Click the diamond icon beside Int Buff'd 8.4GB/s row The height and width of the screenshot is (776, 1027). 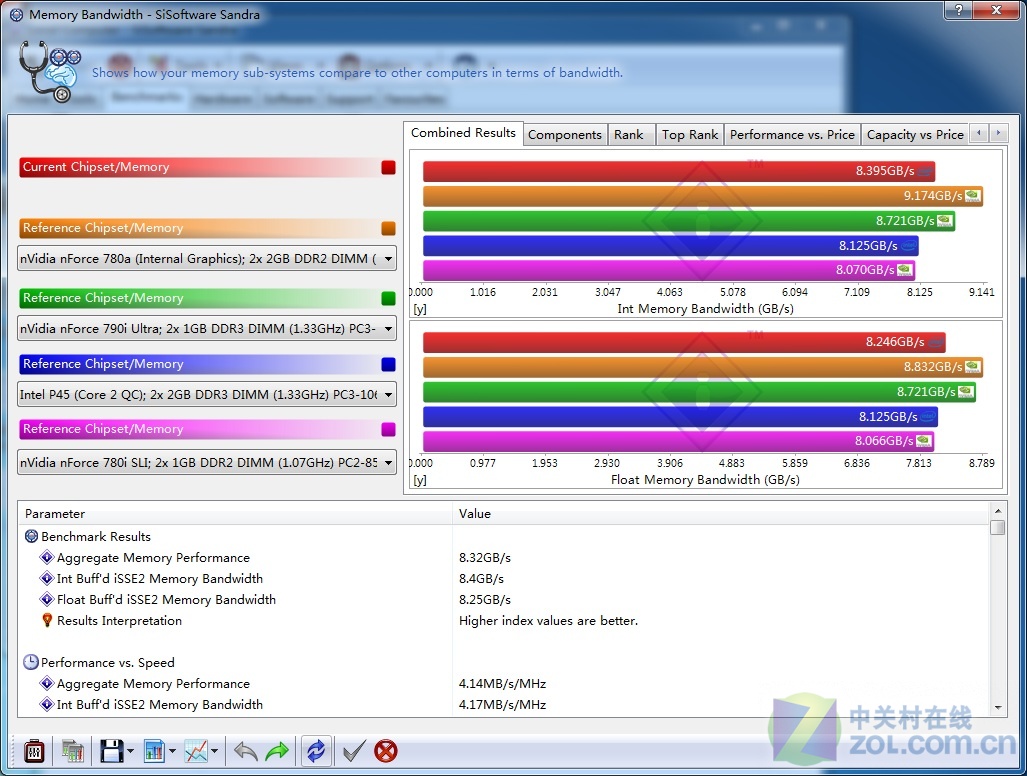(47, 578)
